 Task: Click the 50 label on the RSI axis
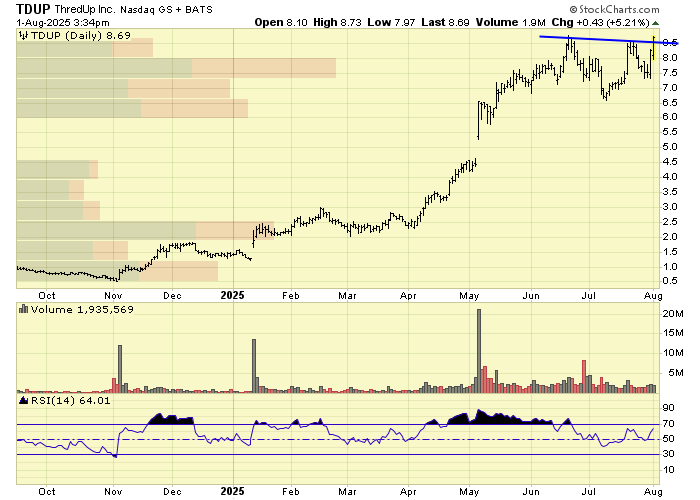[x=668, y=439]
